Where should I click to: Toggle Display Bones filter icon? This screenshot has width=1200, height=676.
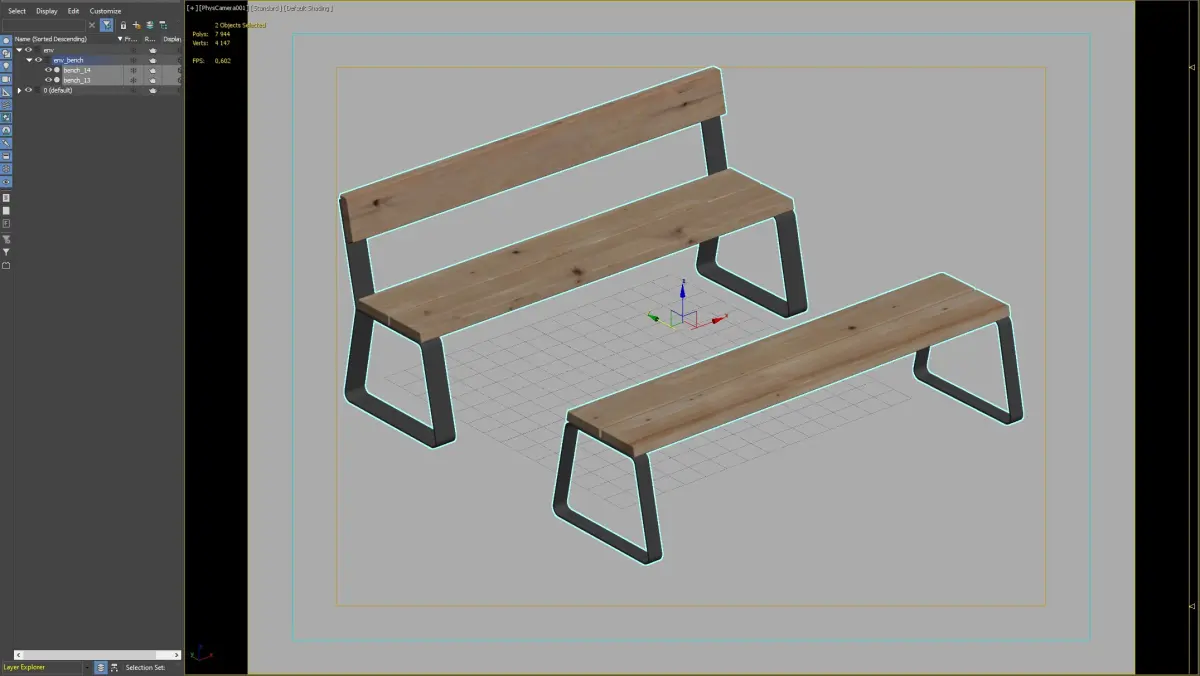pos(6,143)
